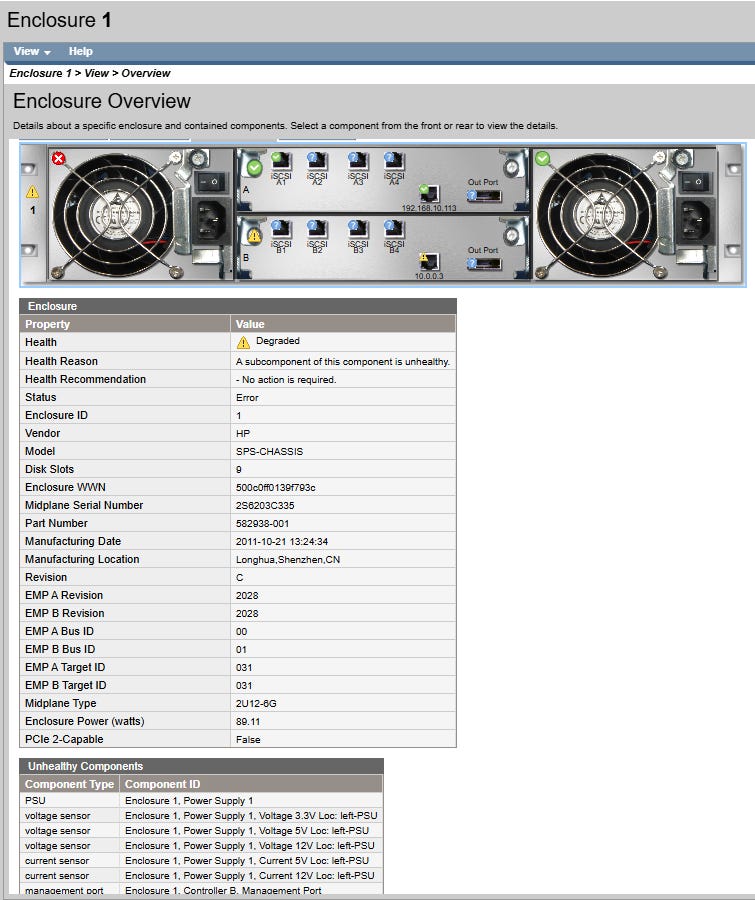Select controller B yellow warning icon
This screenshot has width=755, height=900.
pyautogui.click(x=254, y=235)
